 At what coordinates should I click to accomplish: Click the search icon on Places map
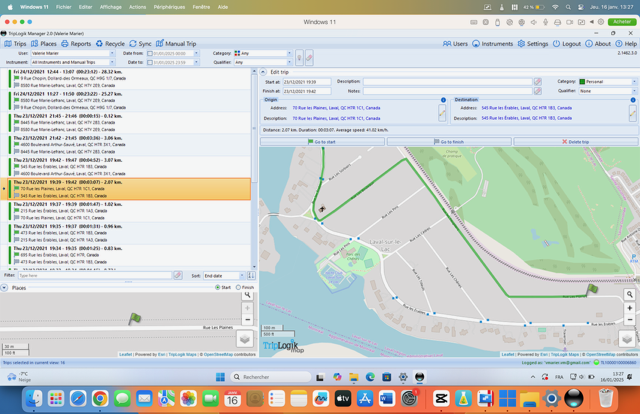click(247, 295)
